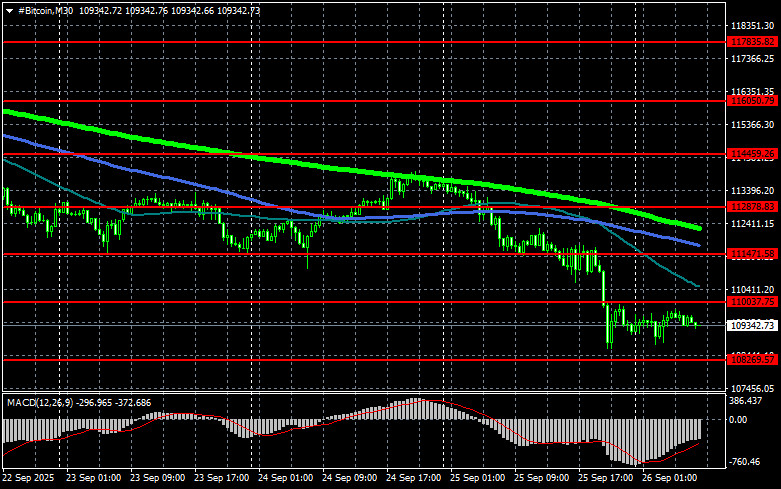Click the 108269.57 red price level label
This screenshot has height=489, width=781.
point(752,360)
